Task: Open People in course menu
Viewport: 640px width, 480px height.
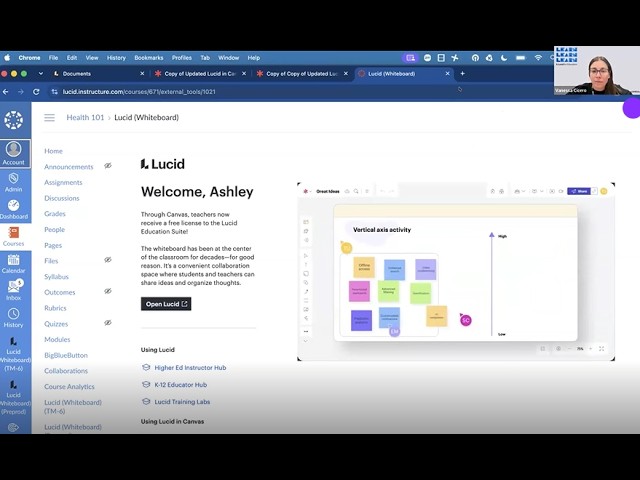Action: pos(54,230)
